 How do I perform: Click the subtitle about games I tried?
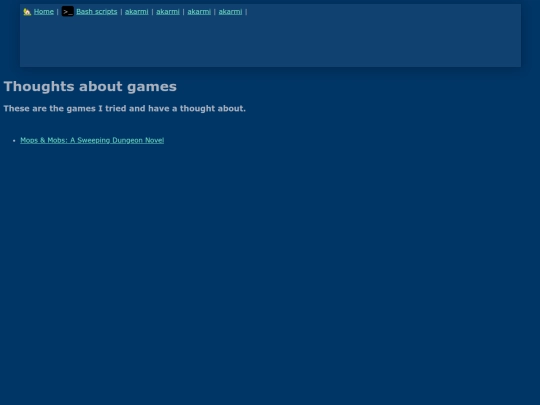[125, 108]
